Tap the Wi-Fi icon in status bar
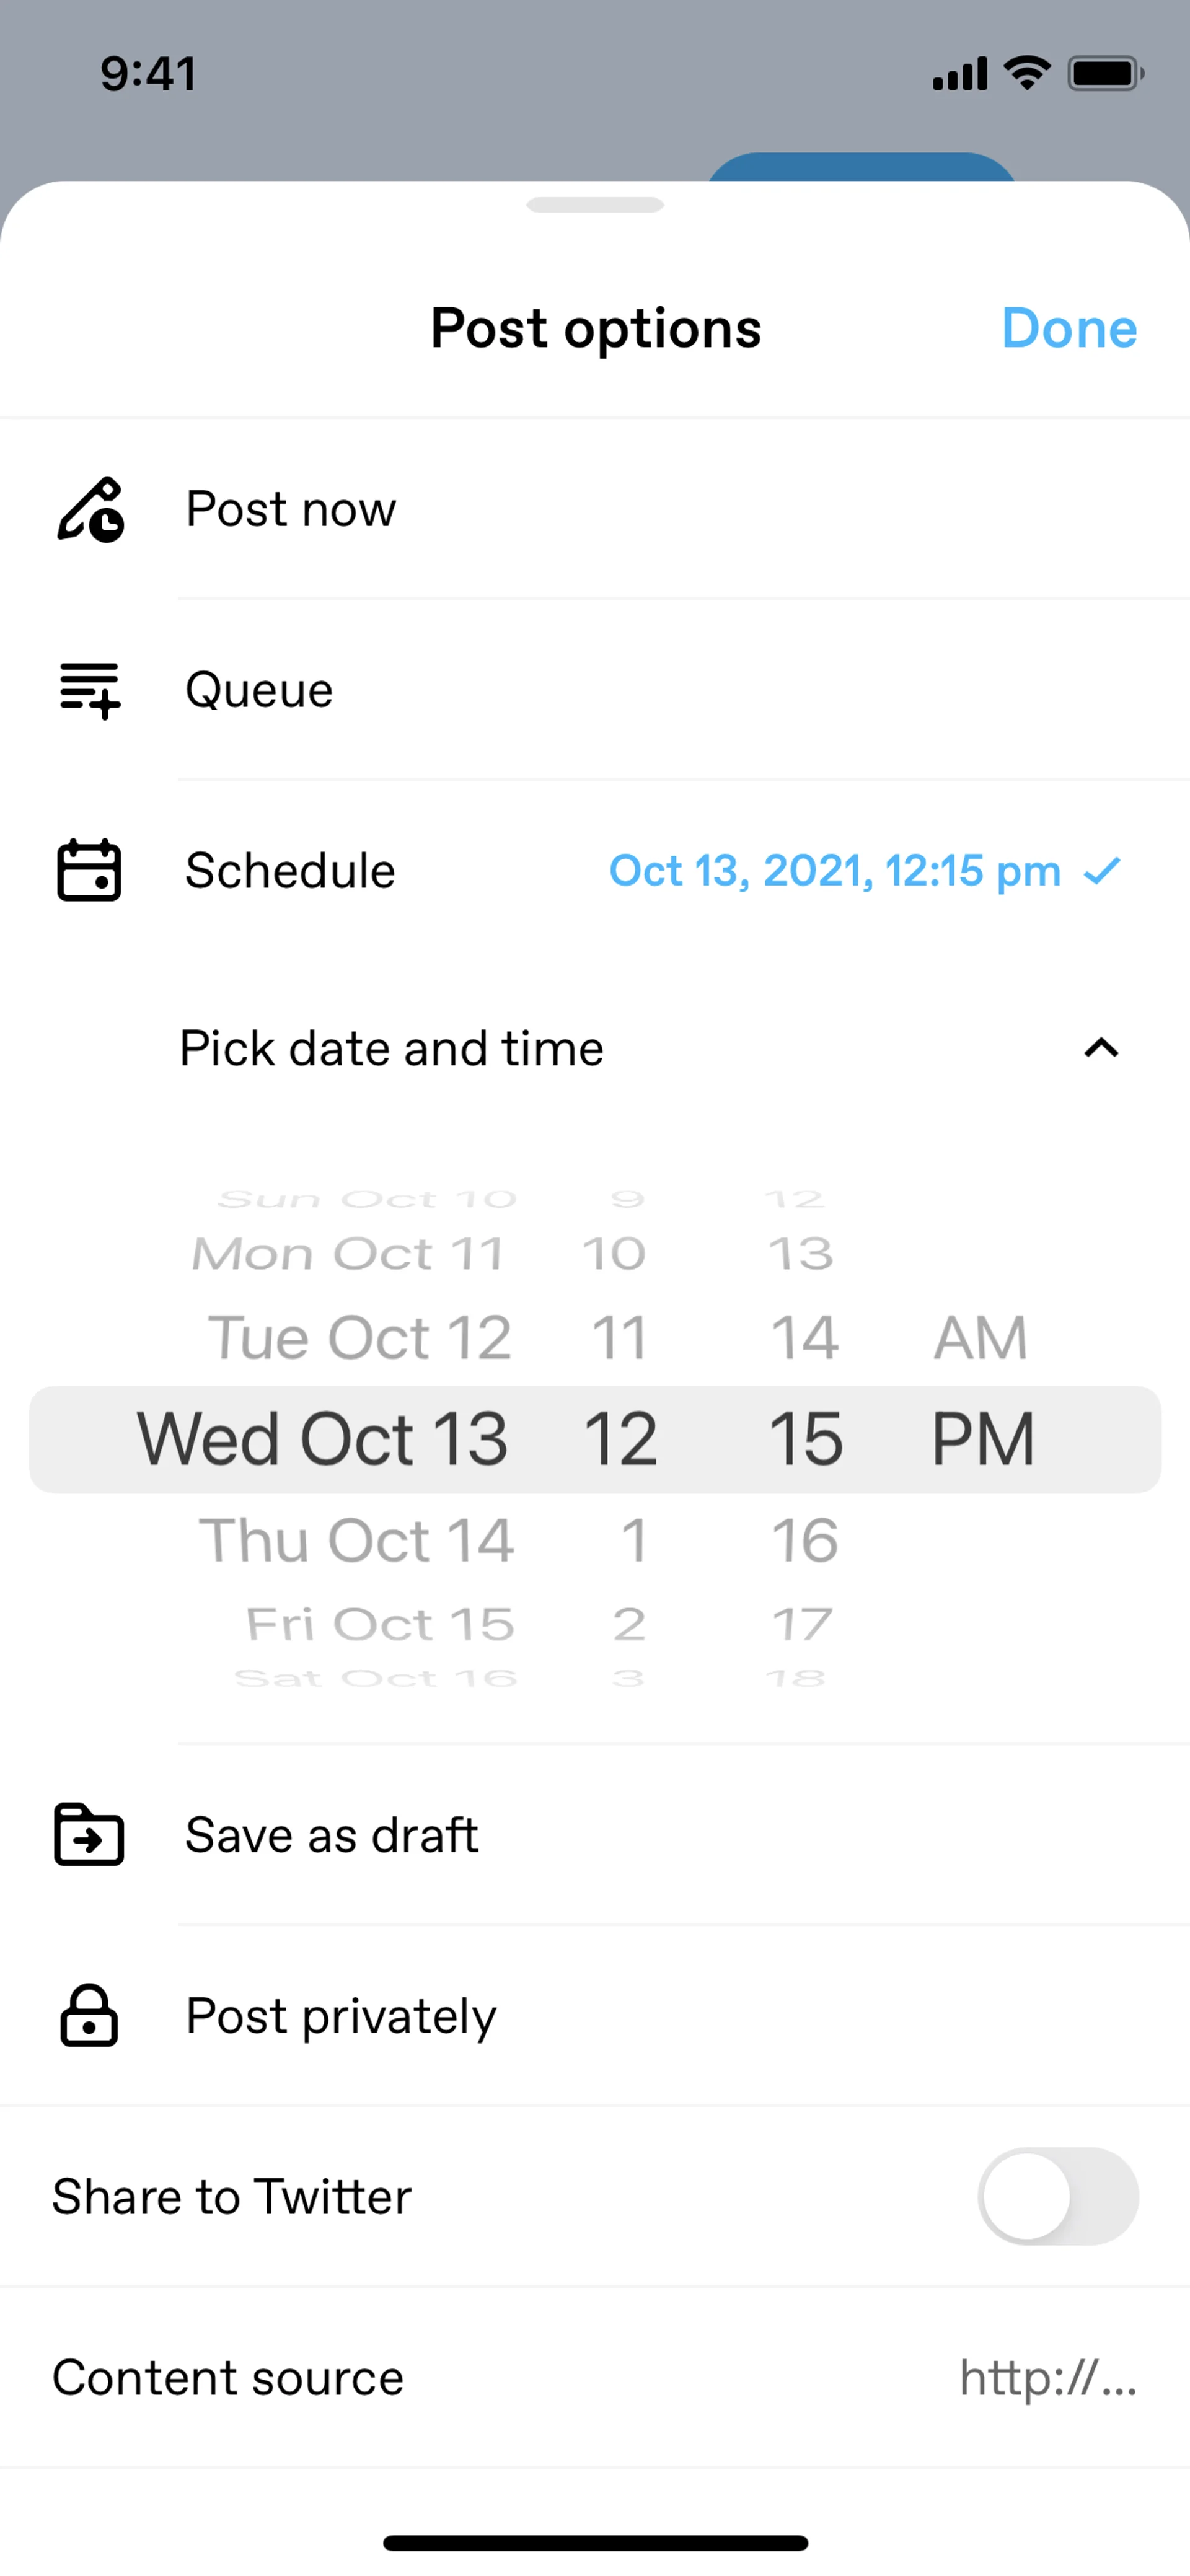Image resolution: width=1190 pixels, height=2576 pixels. (x=1027, y=73)
